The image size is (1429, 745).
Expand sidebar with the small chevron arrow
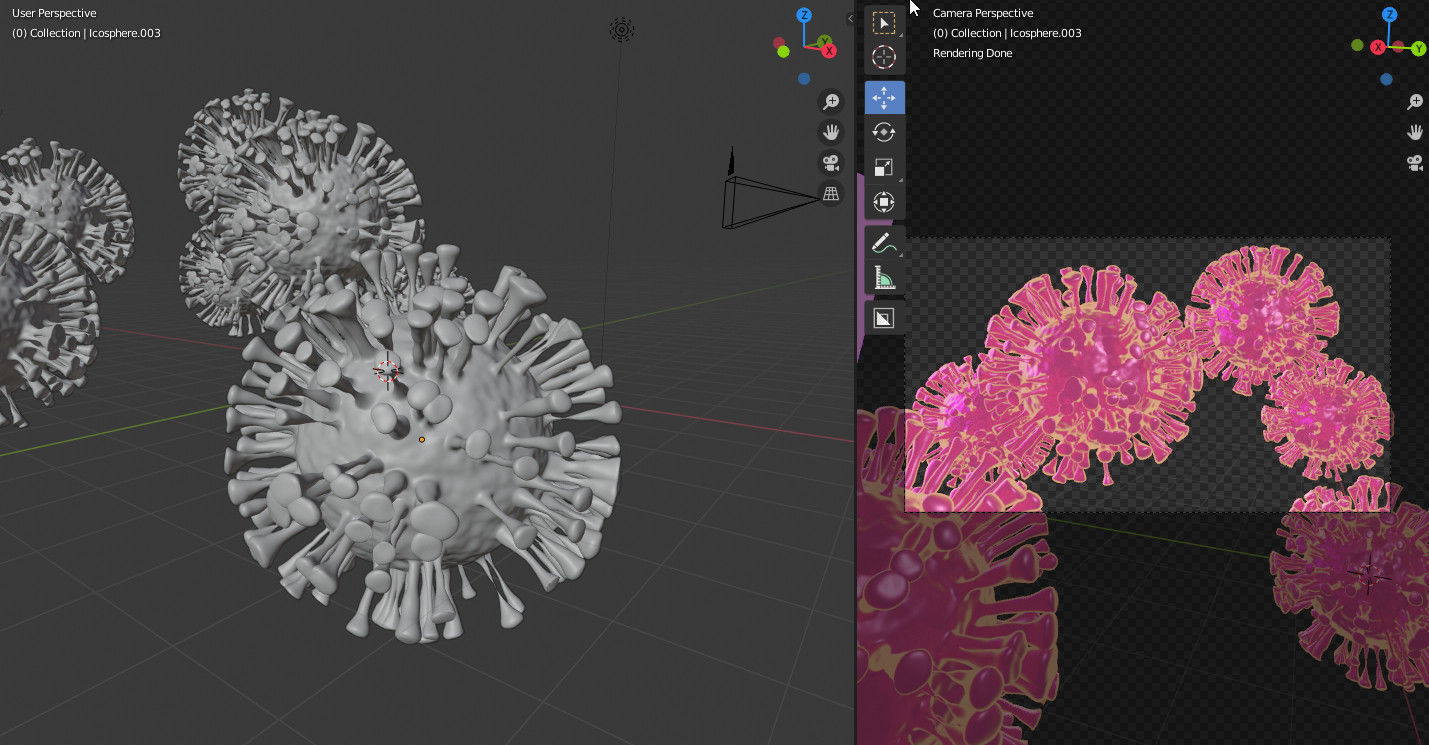pos(850,18)
